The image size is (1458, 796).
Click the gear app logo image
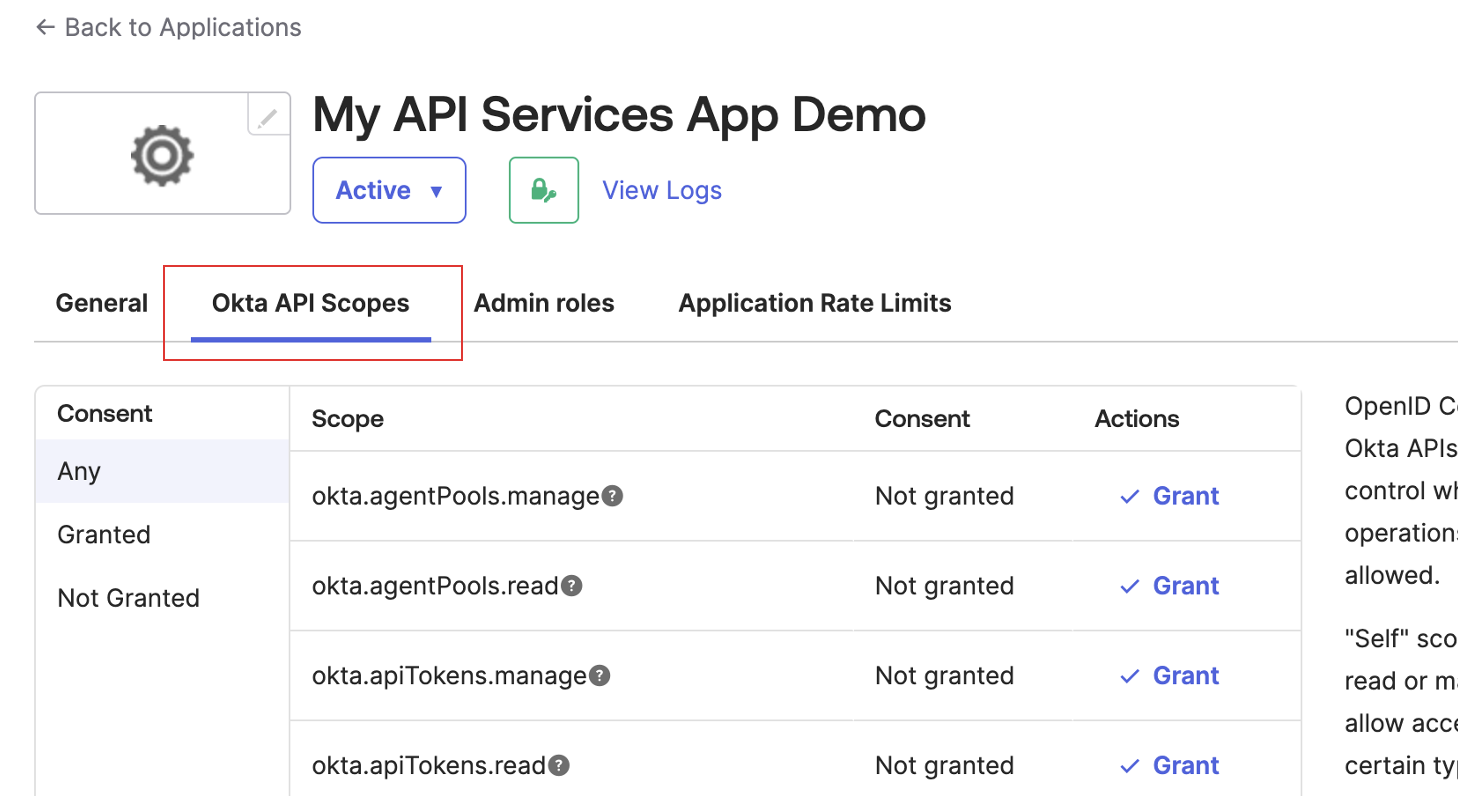[162, 155]
